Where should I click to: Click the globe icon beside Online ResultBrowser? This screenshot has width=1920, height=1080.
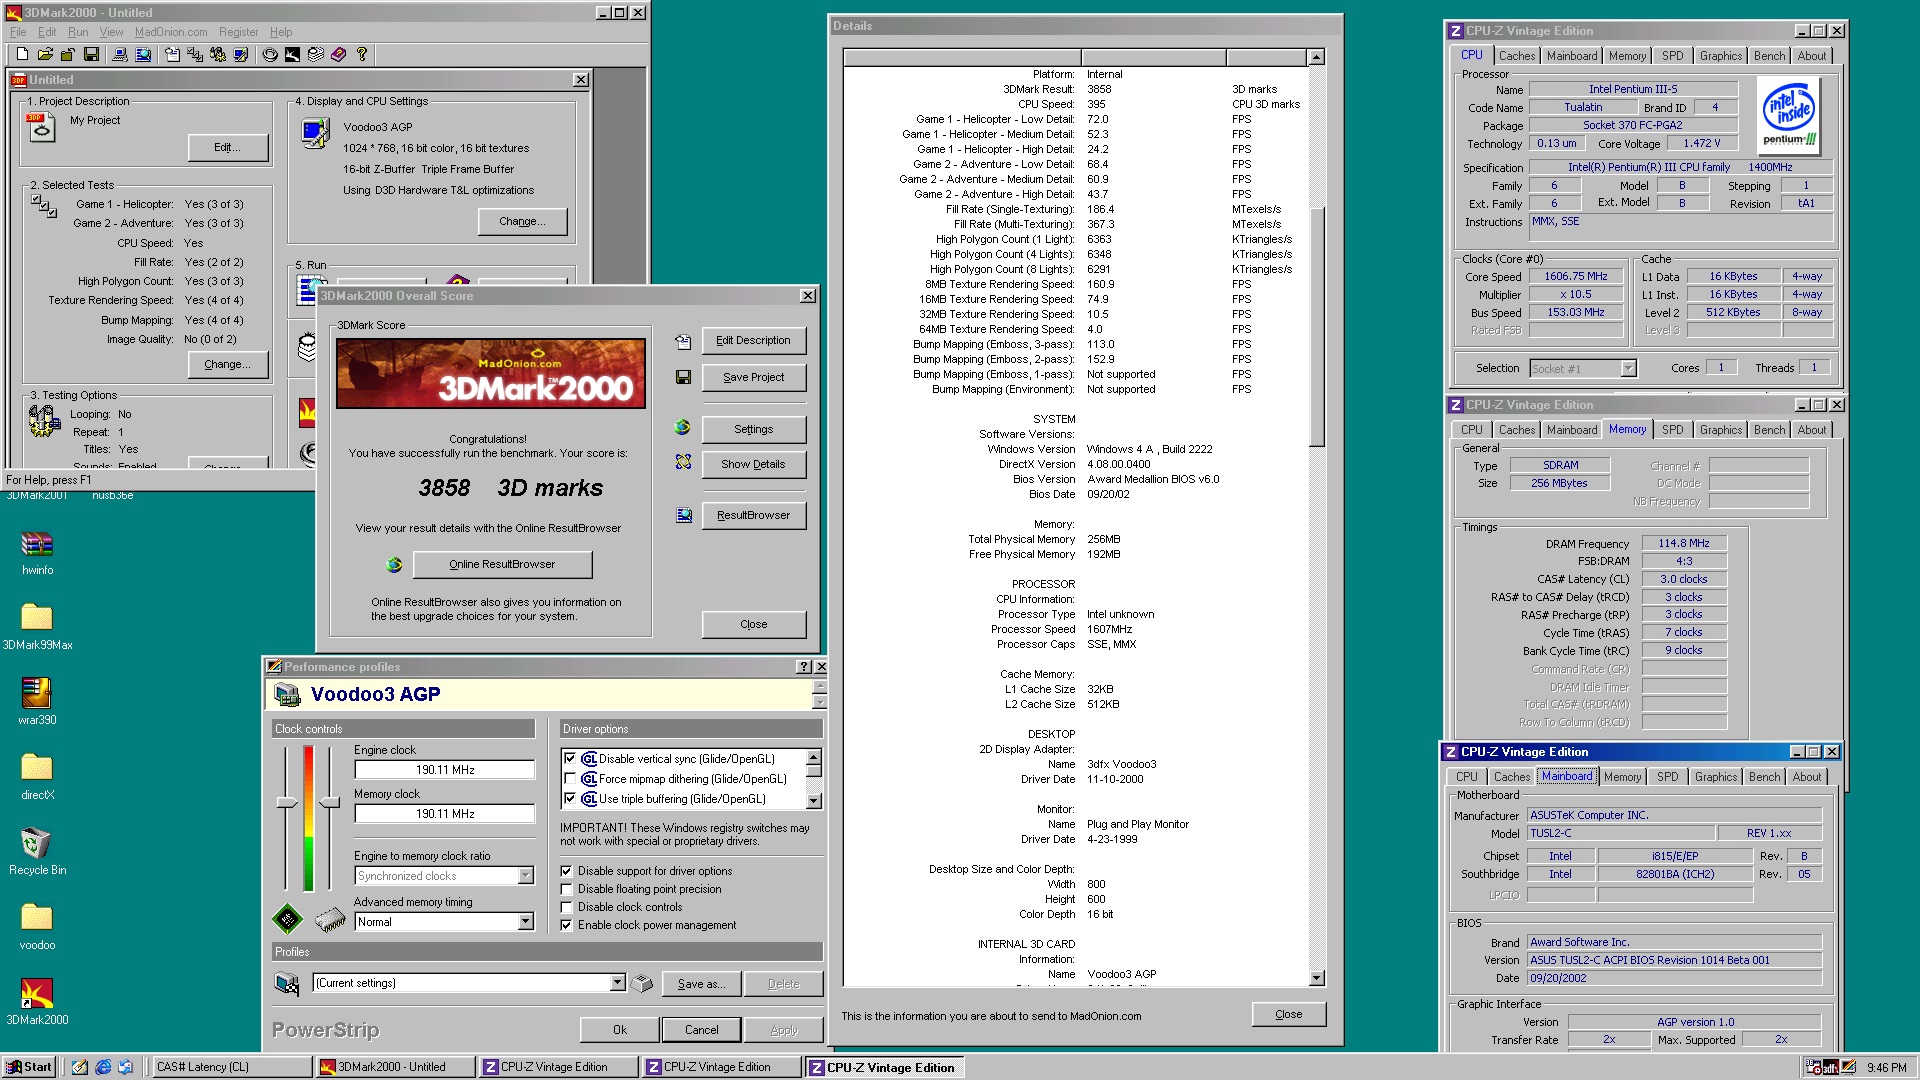click(x=394, y=564)
